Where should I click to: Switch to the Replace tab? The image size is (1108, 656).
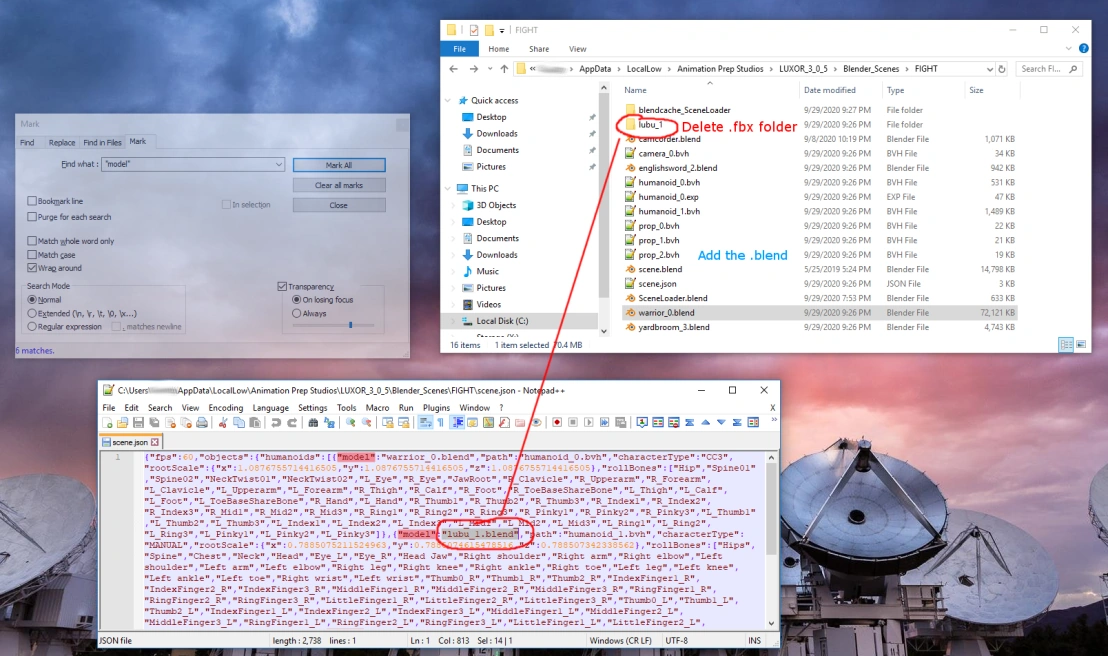tap(61, 142)
